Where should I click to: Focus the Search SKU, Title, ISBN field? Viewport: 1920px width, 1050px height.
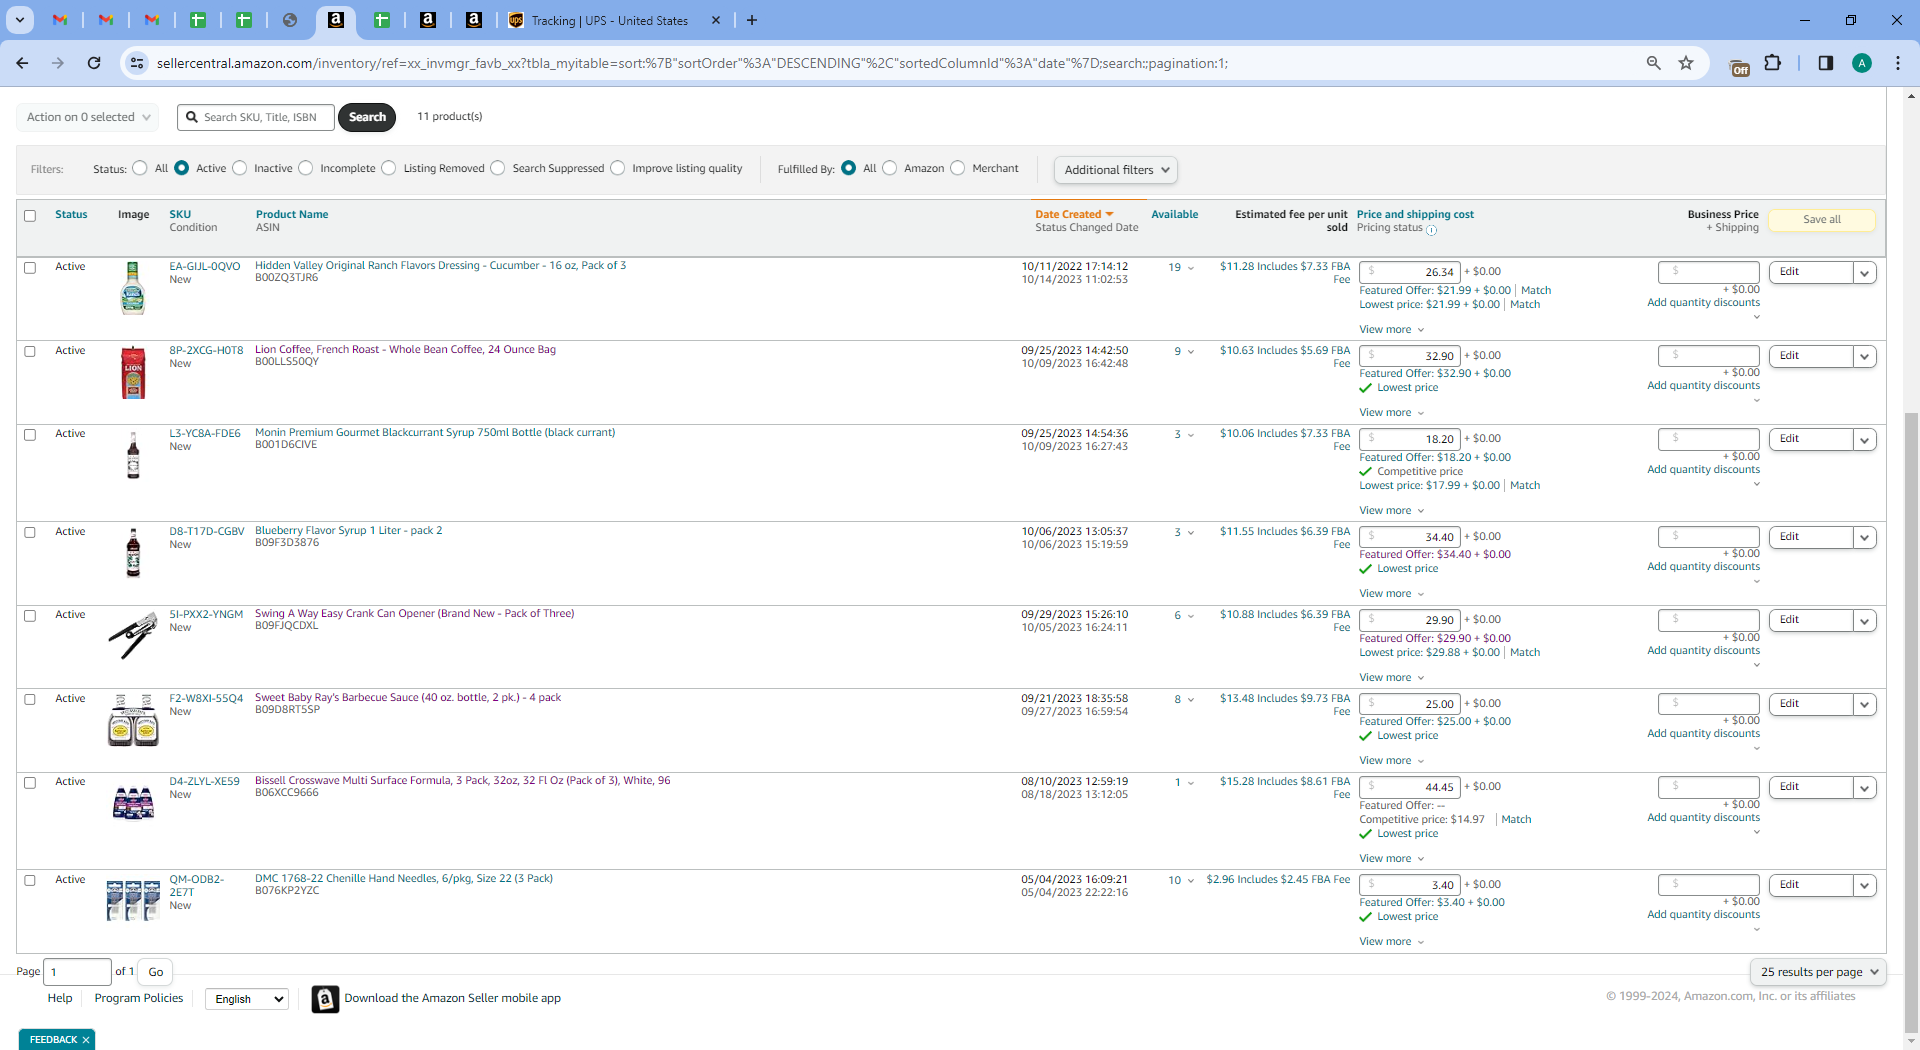click(x=256, y=117)
